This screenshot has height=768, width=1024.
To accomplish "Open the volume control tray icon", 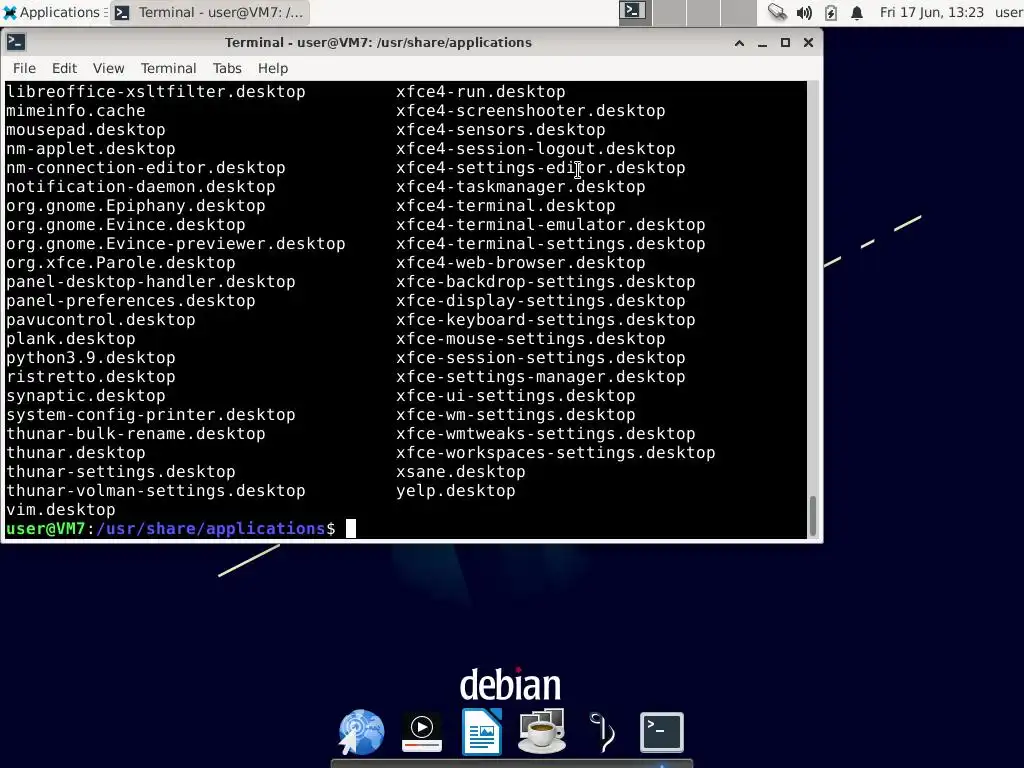I will 804,12.
